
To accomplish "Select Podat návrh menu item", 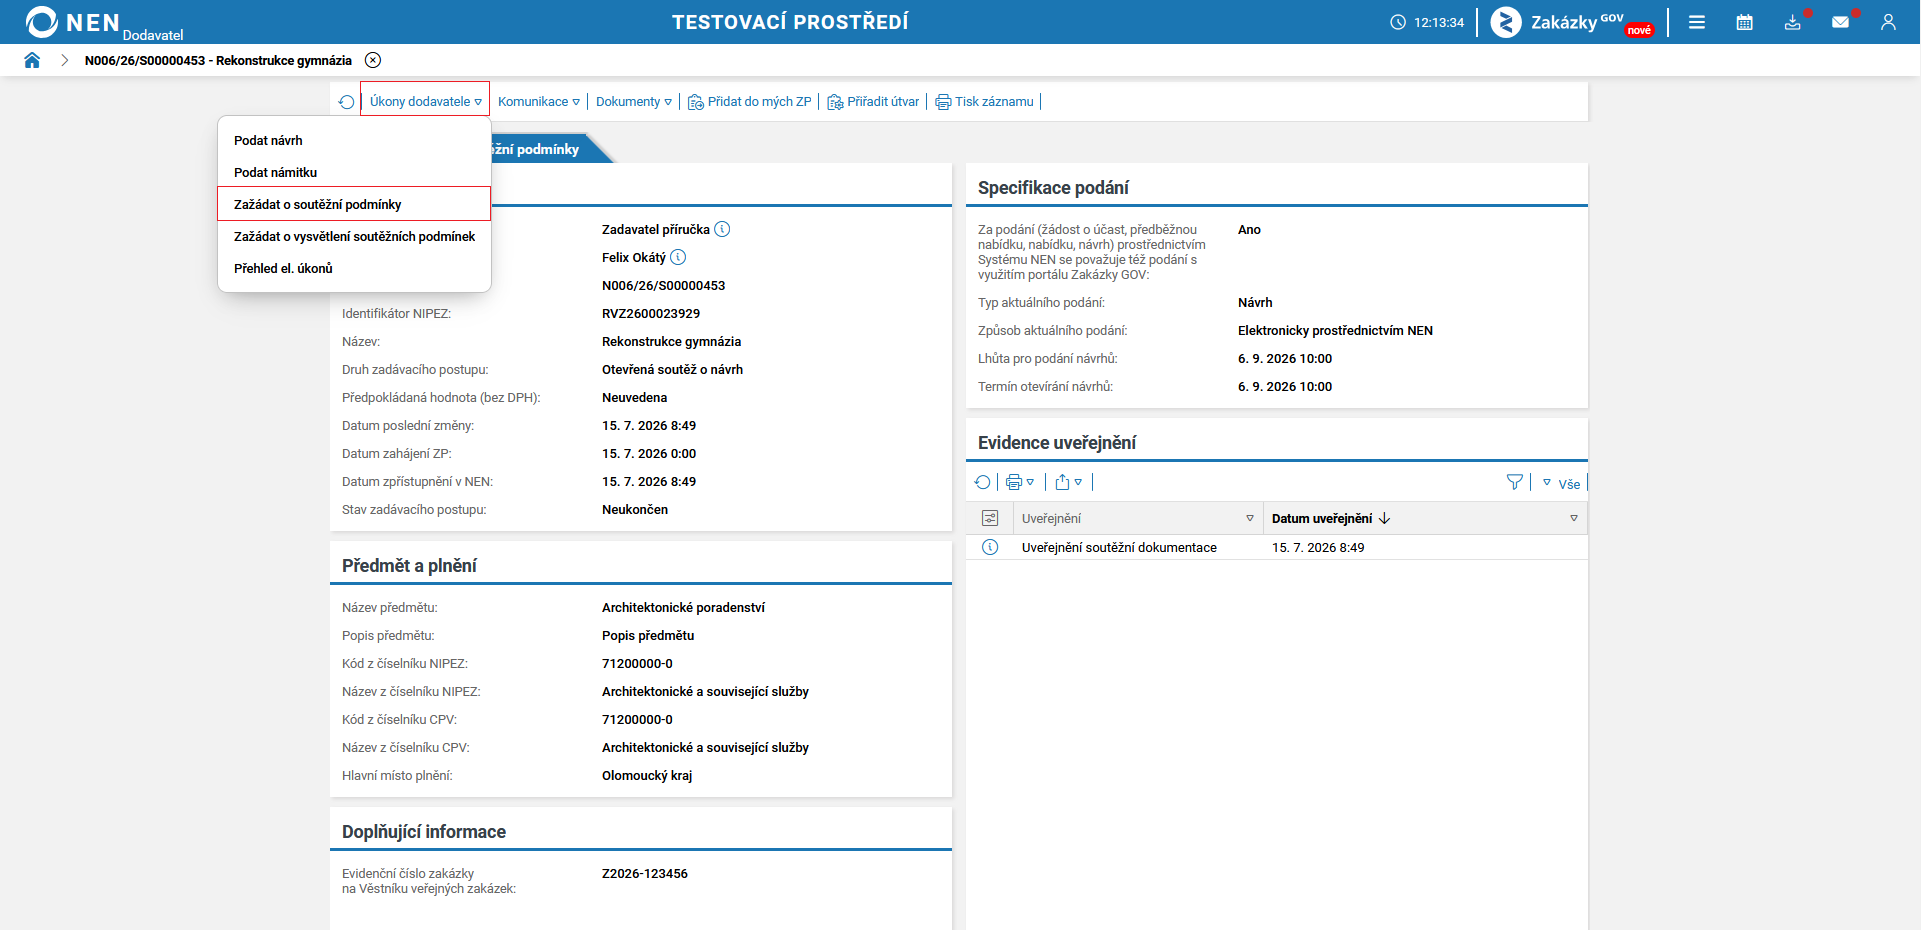I will point(354,140).
